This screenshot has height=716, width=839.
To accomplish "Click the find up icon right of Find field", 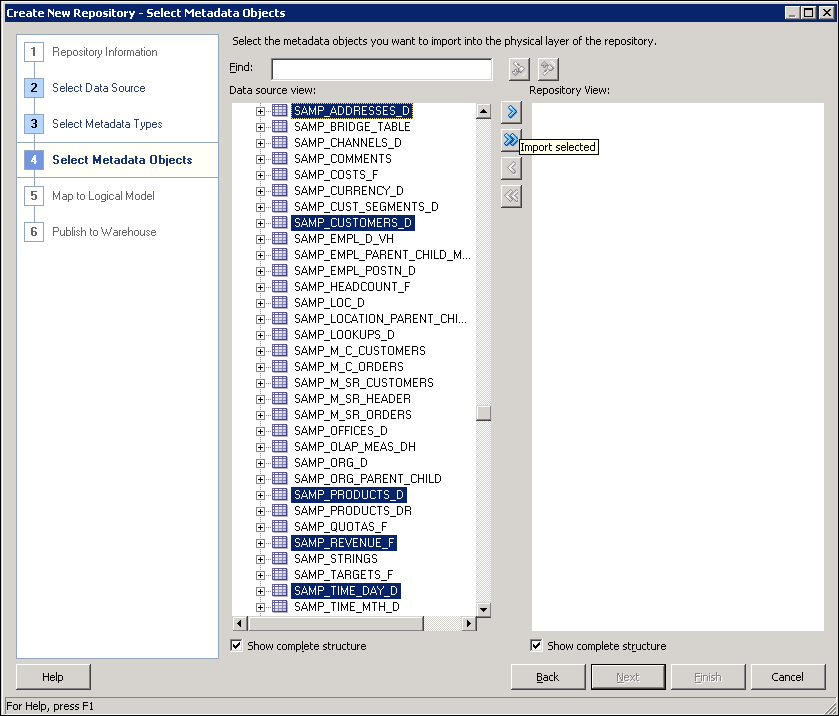I will point(548,69).
